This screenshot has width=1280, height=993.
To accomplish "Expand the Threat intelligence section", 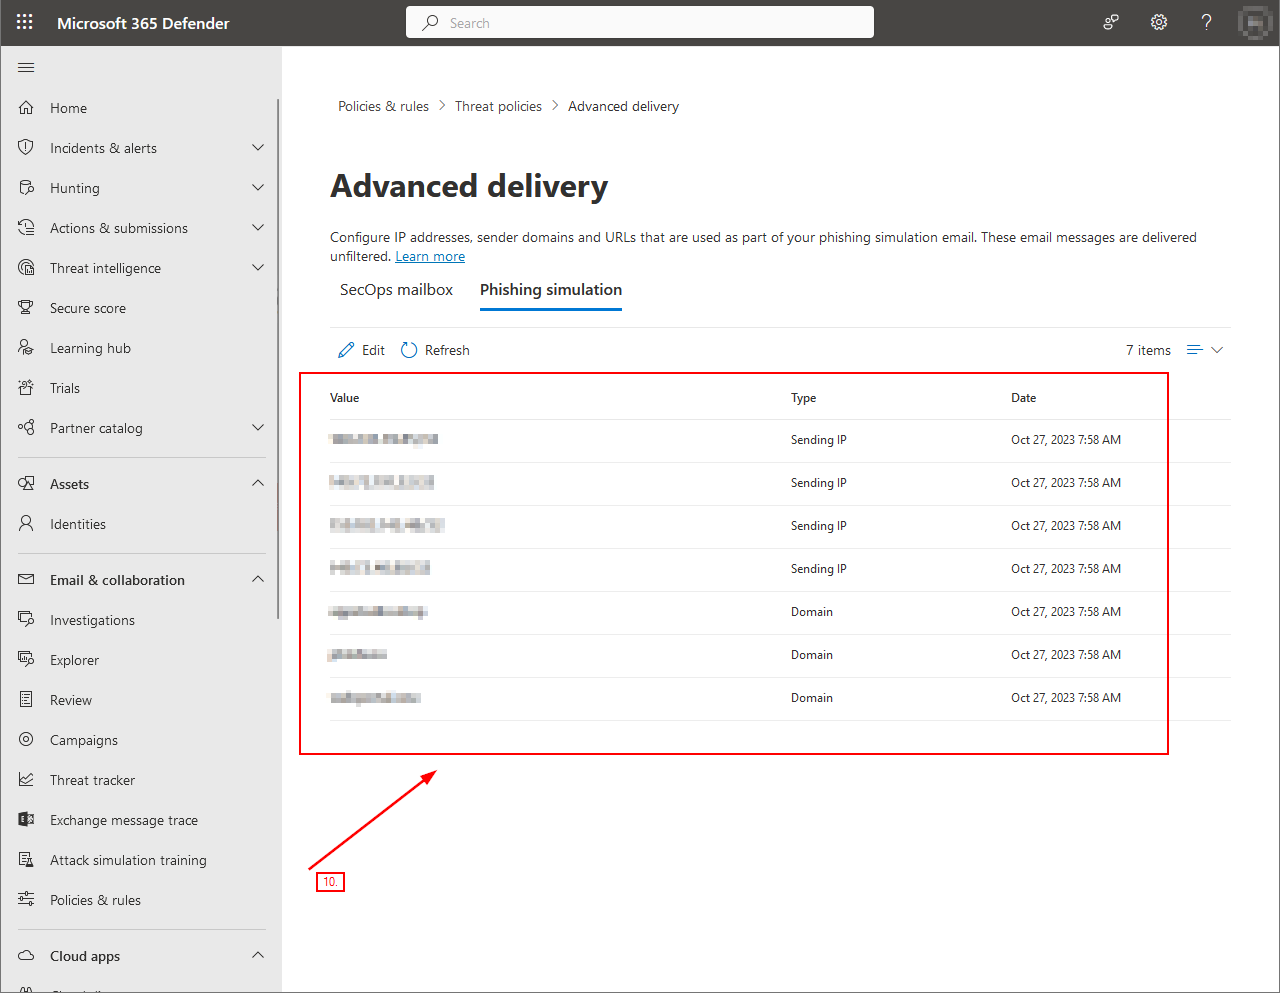I will pos(258,268).
